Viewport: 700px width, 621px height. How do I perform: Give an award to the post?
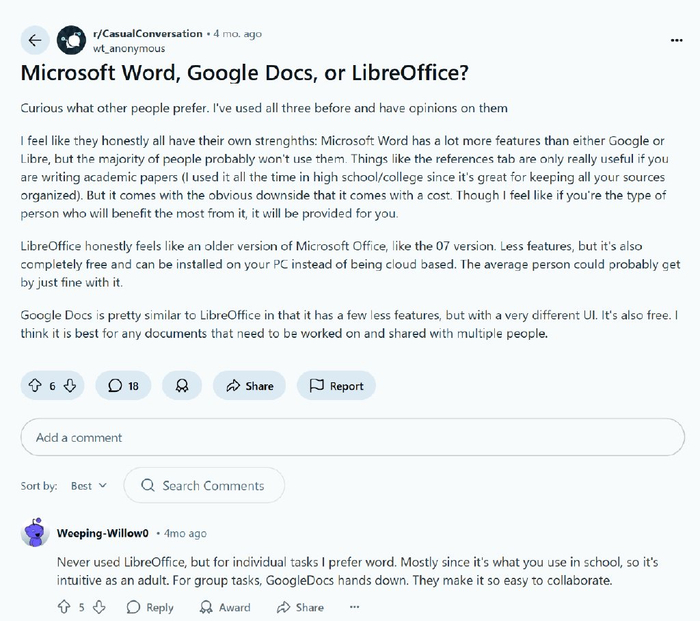tap(182, 385)
